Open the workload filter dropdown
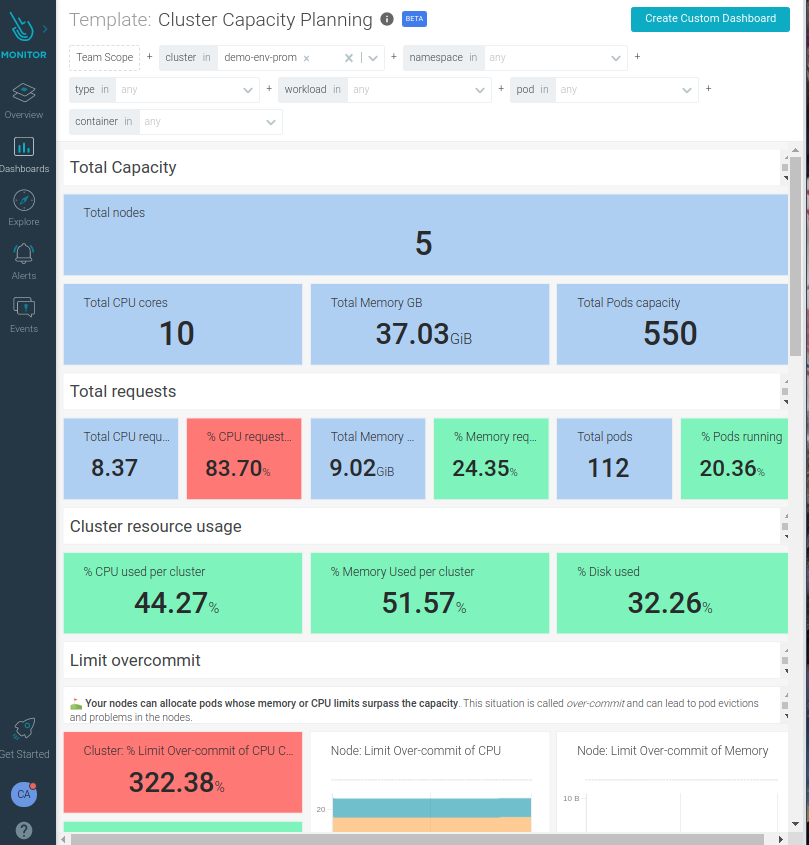Screen dimensions: 809x845 point(420,89)
